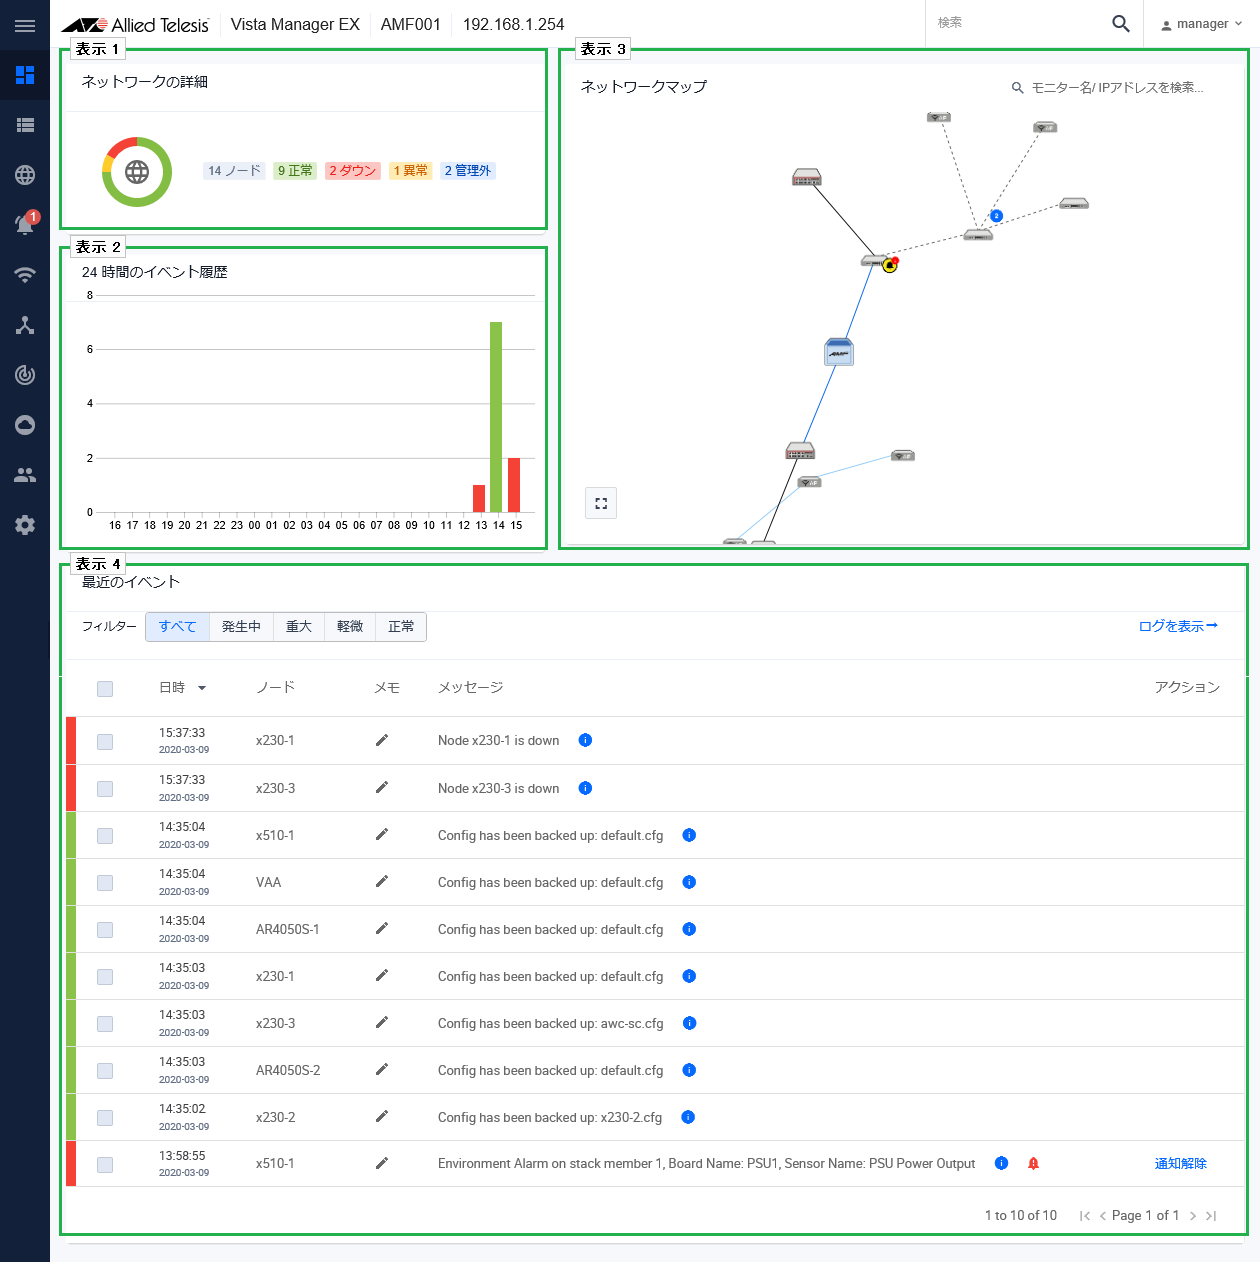Click the ノード column header

[275, 688]
